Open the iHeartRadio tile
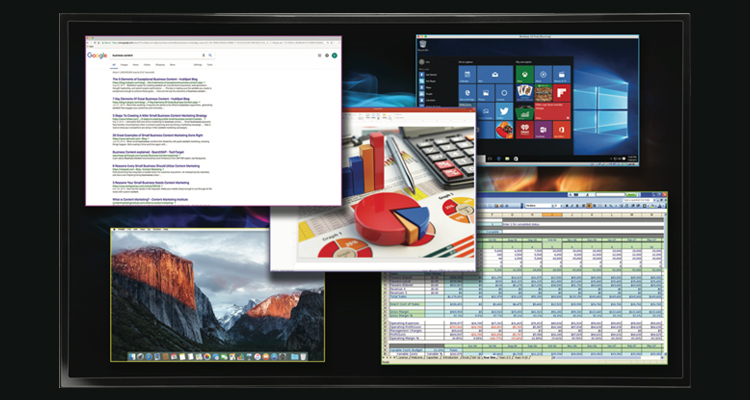This screenshot has width=750, height=400. point(525,130)
